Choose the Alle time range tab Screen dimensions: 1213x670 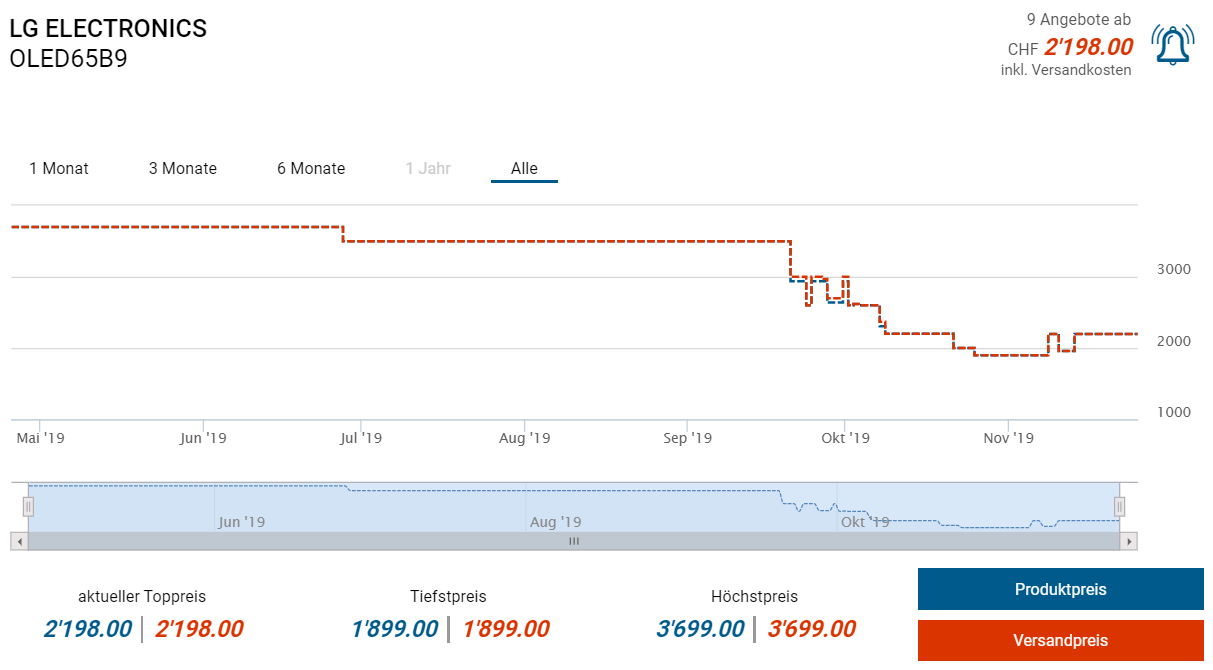[524, 168]
